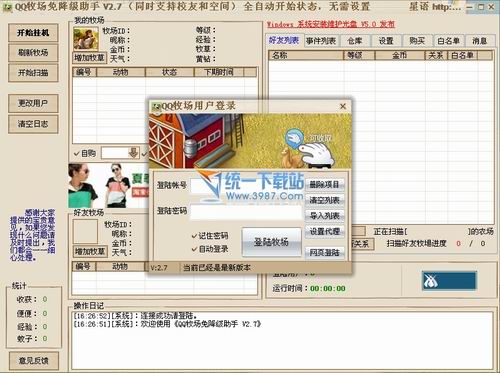Click the blue bug logo banner

coord(449,281)
